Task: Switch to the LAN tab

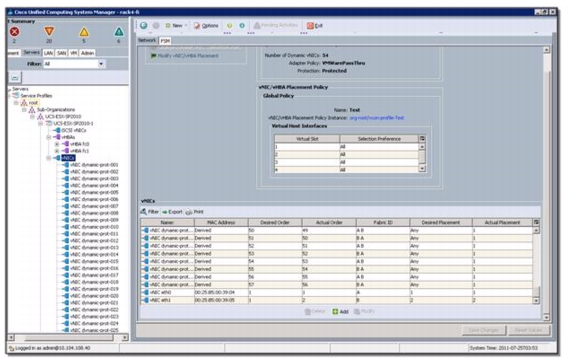Action: (x=48, y=53)
